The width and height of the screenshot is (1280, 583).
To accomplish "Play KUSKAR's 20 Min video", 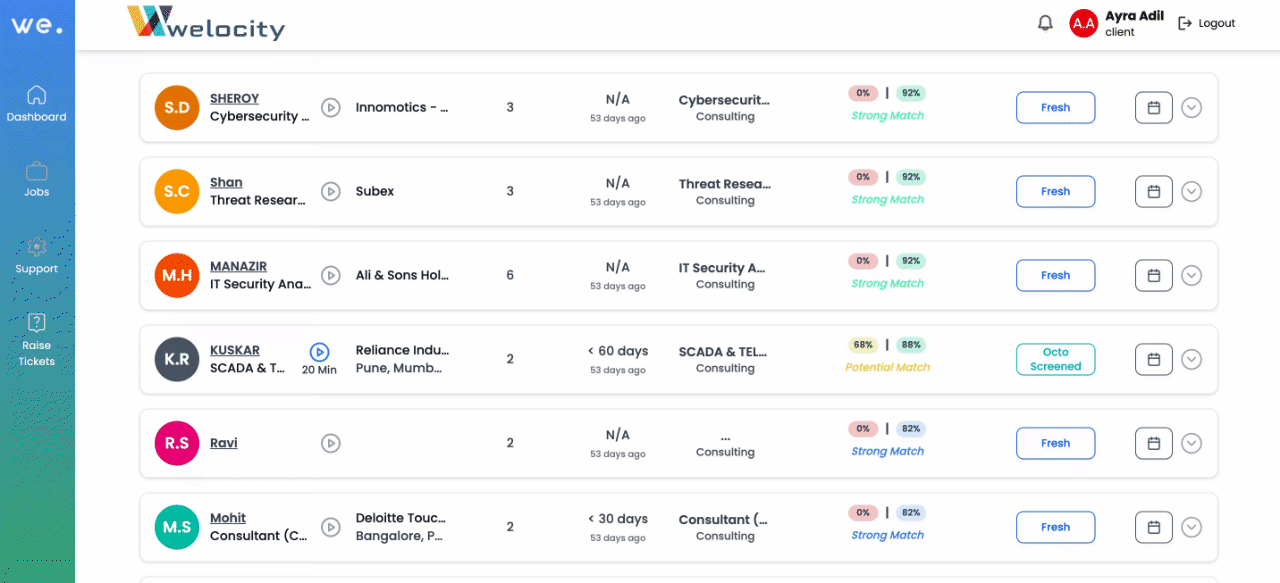I will (319, 352).
